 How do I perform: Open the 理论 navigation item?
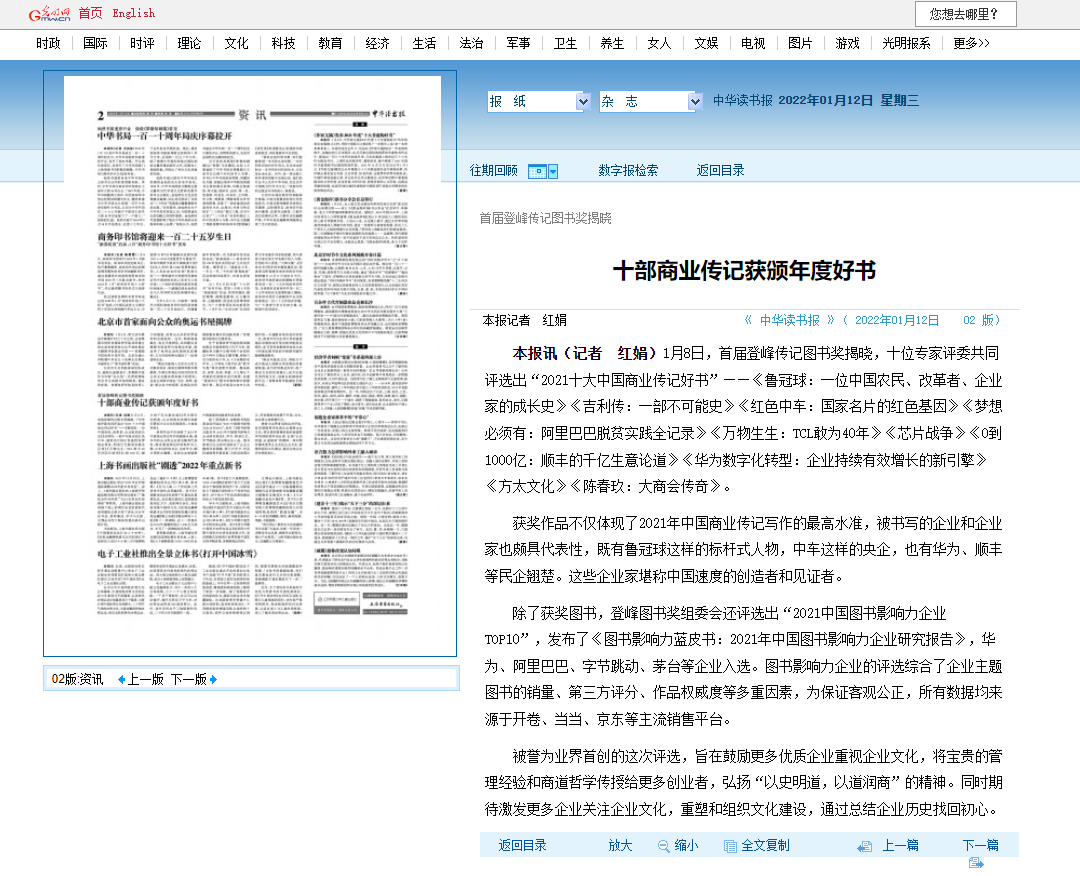189,43
